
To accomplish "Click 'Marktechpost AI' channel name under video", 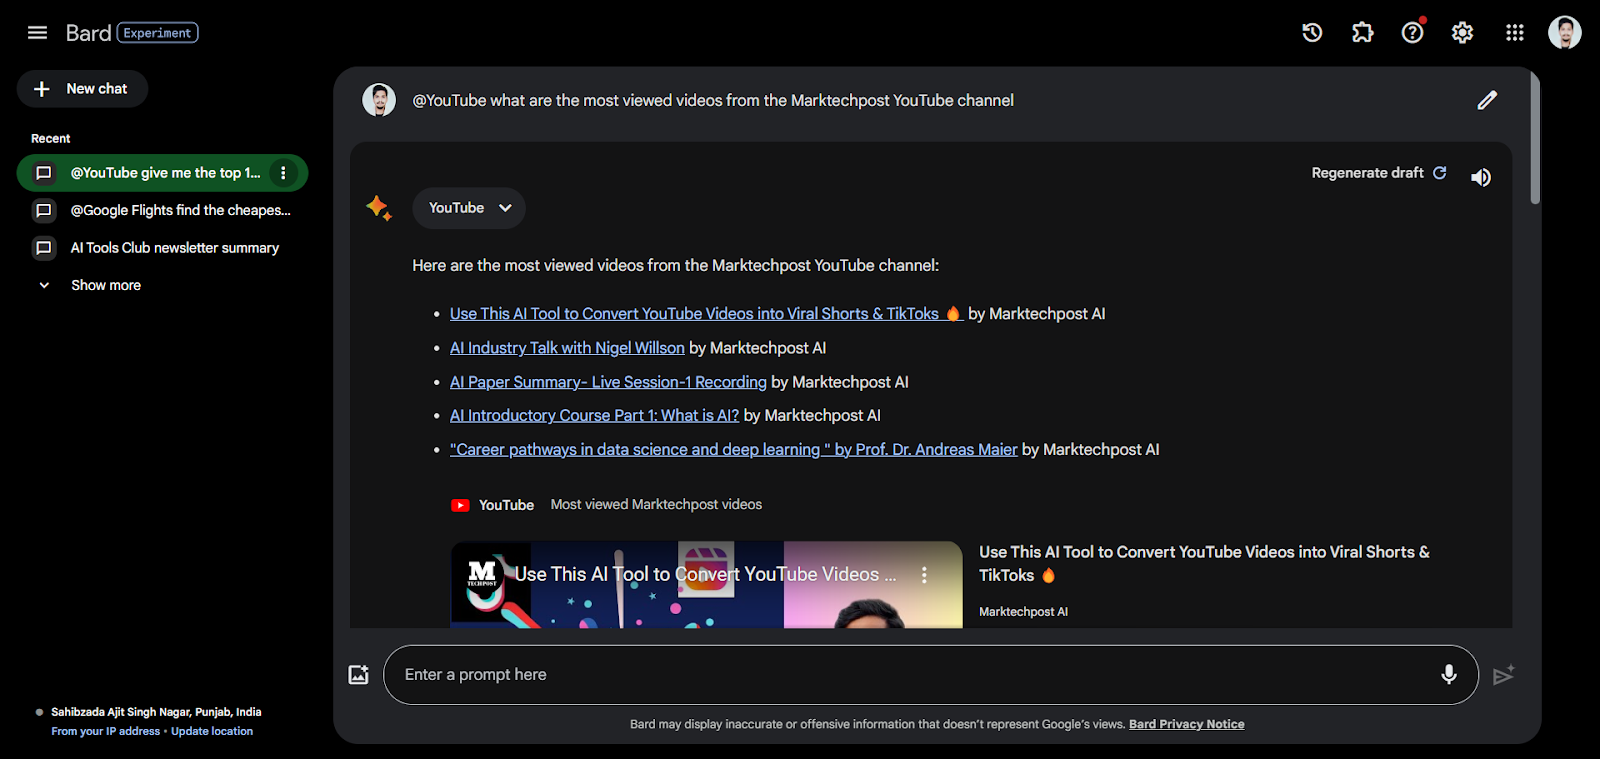I will [1023, 612].
